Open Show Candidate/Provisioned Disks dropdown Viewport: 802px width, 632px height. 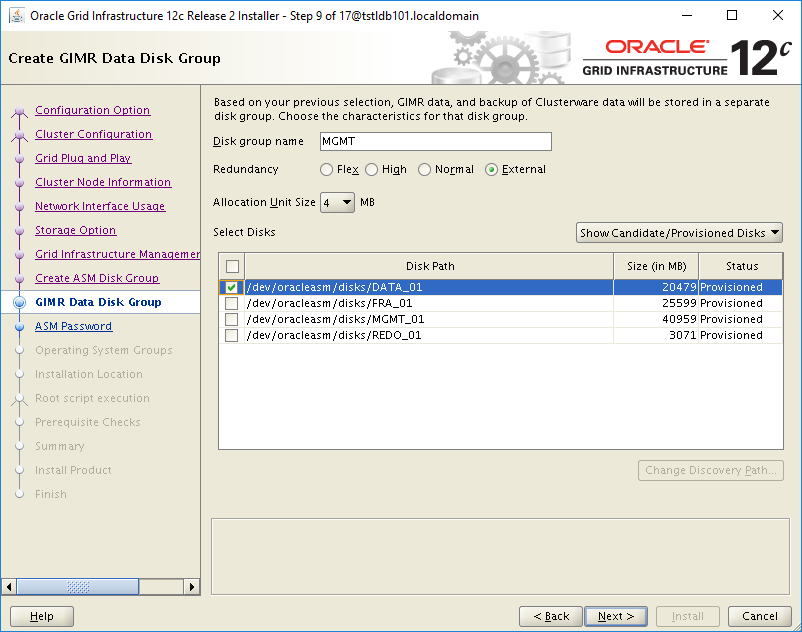[679, 233]
